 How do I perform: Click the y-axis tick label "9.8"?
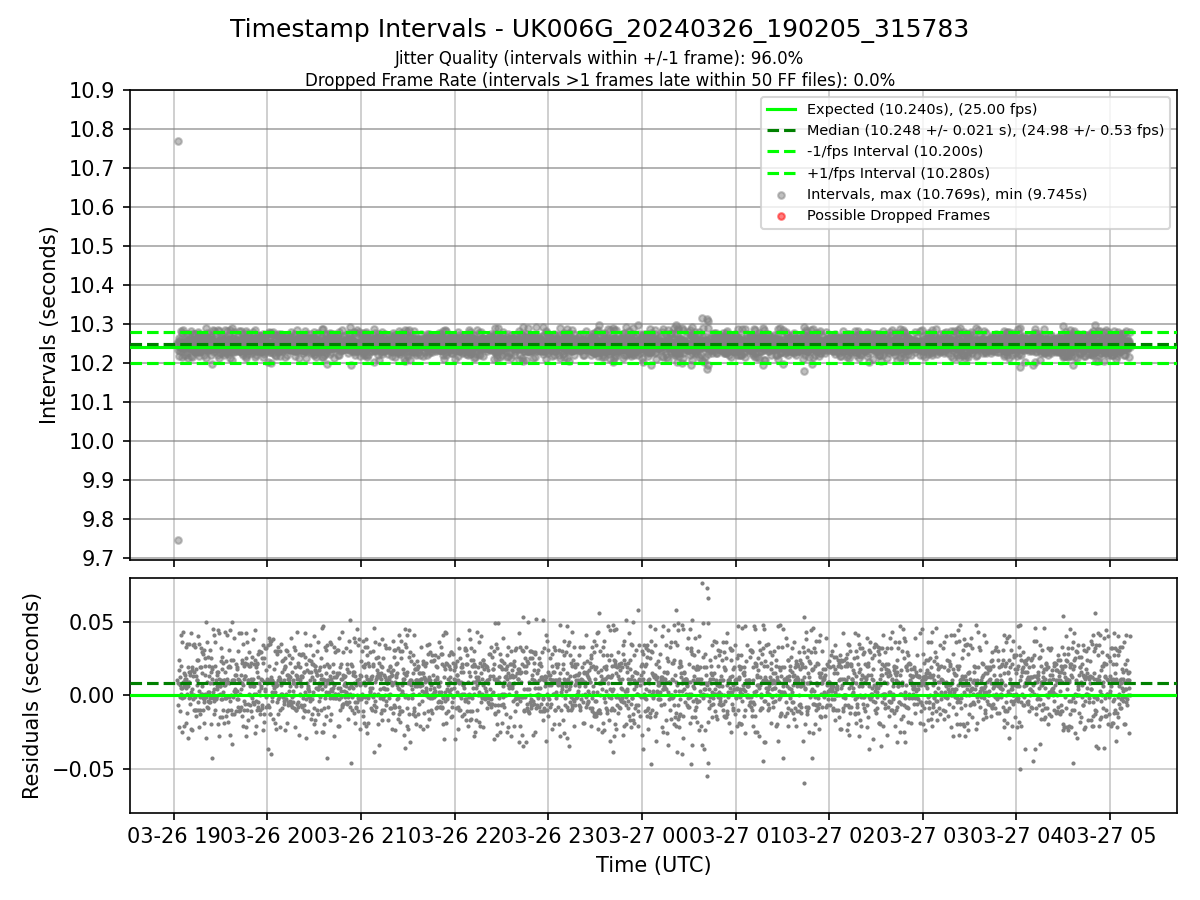click(x=99, y=520)
